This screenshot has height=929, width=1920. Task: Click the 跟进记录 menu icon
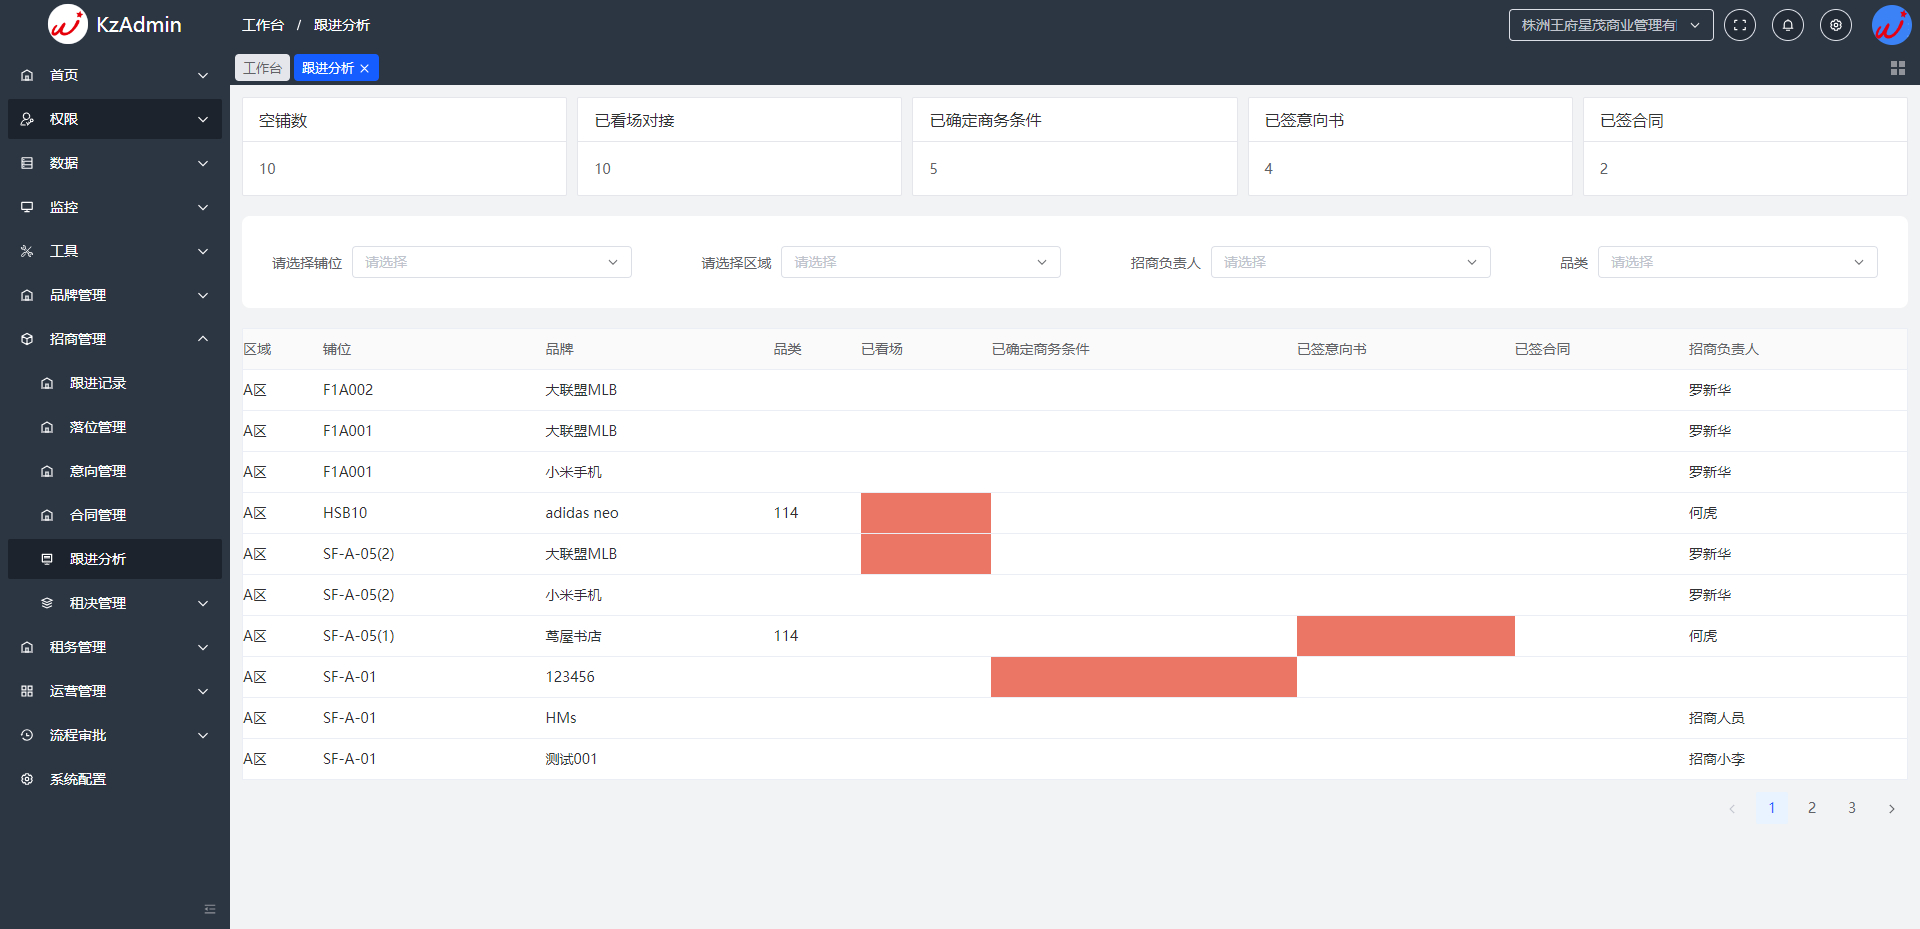(47, 383)
